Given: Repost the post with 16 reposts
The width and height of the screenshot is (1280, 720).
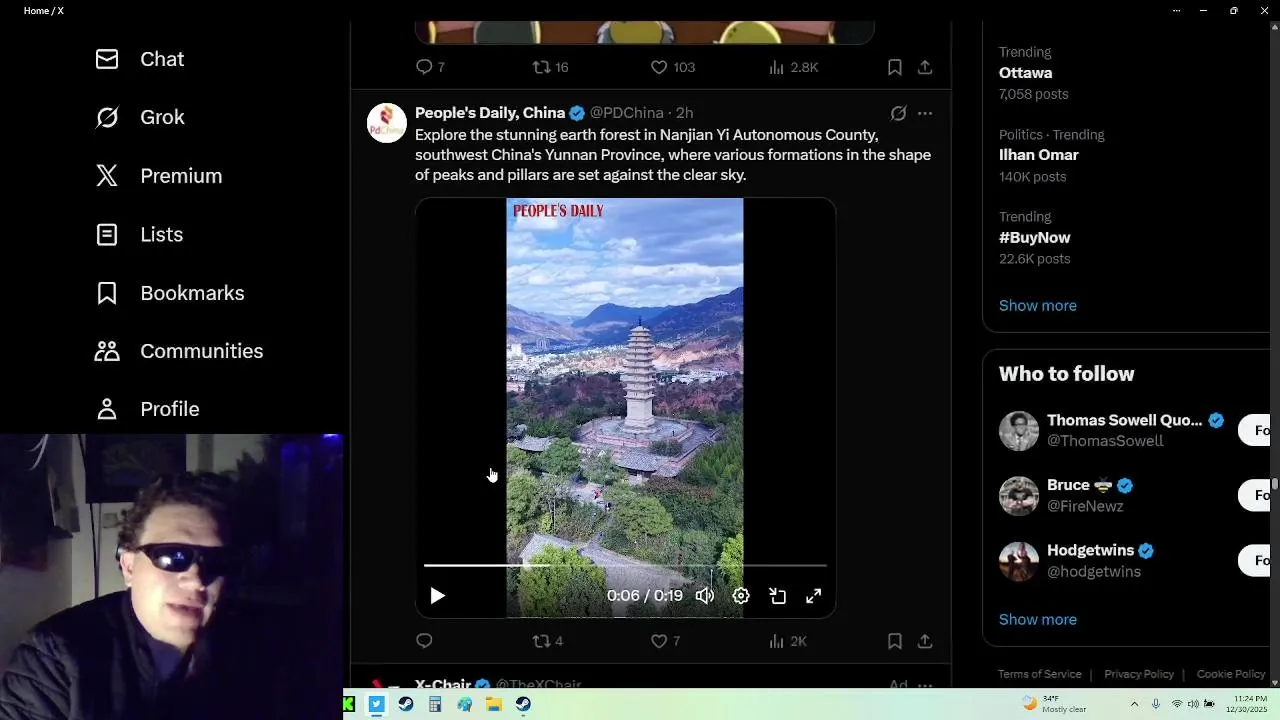Looking at the screenshot, I should (x=550, y=67).
